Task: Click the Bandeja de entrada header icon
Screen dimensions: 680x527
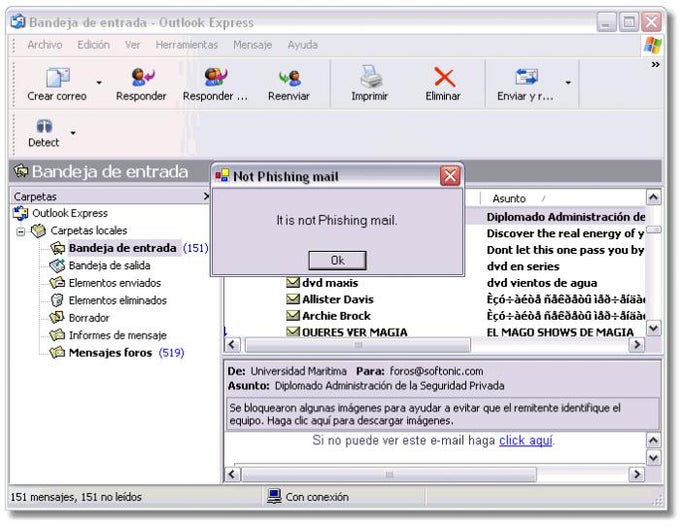Action: pos(21,171)
